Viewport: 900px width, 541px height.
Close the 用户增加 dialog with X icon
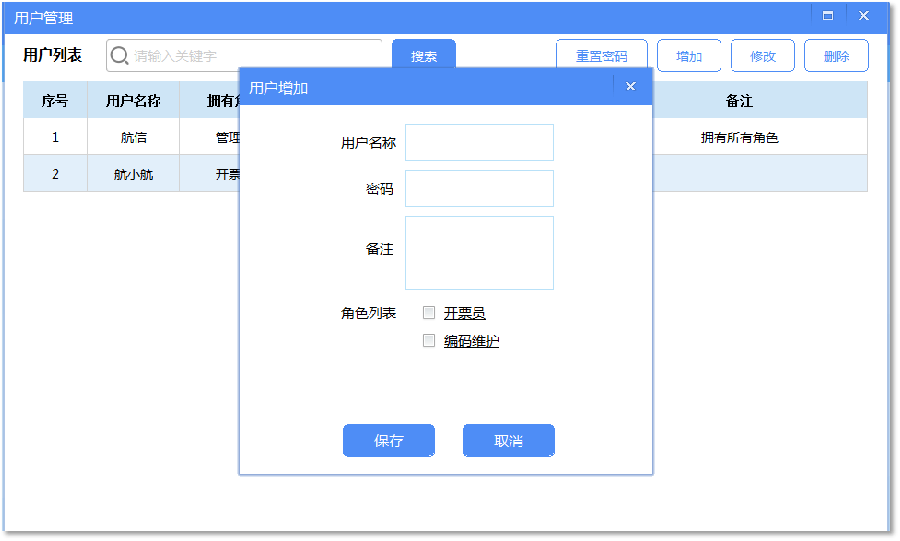631,86
